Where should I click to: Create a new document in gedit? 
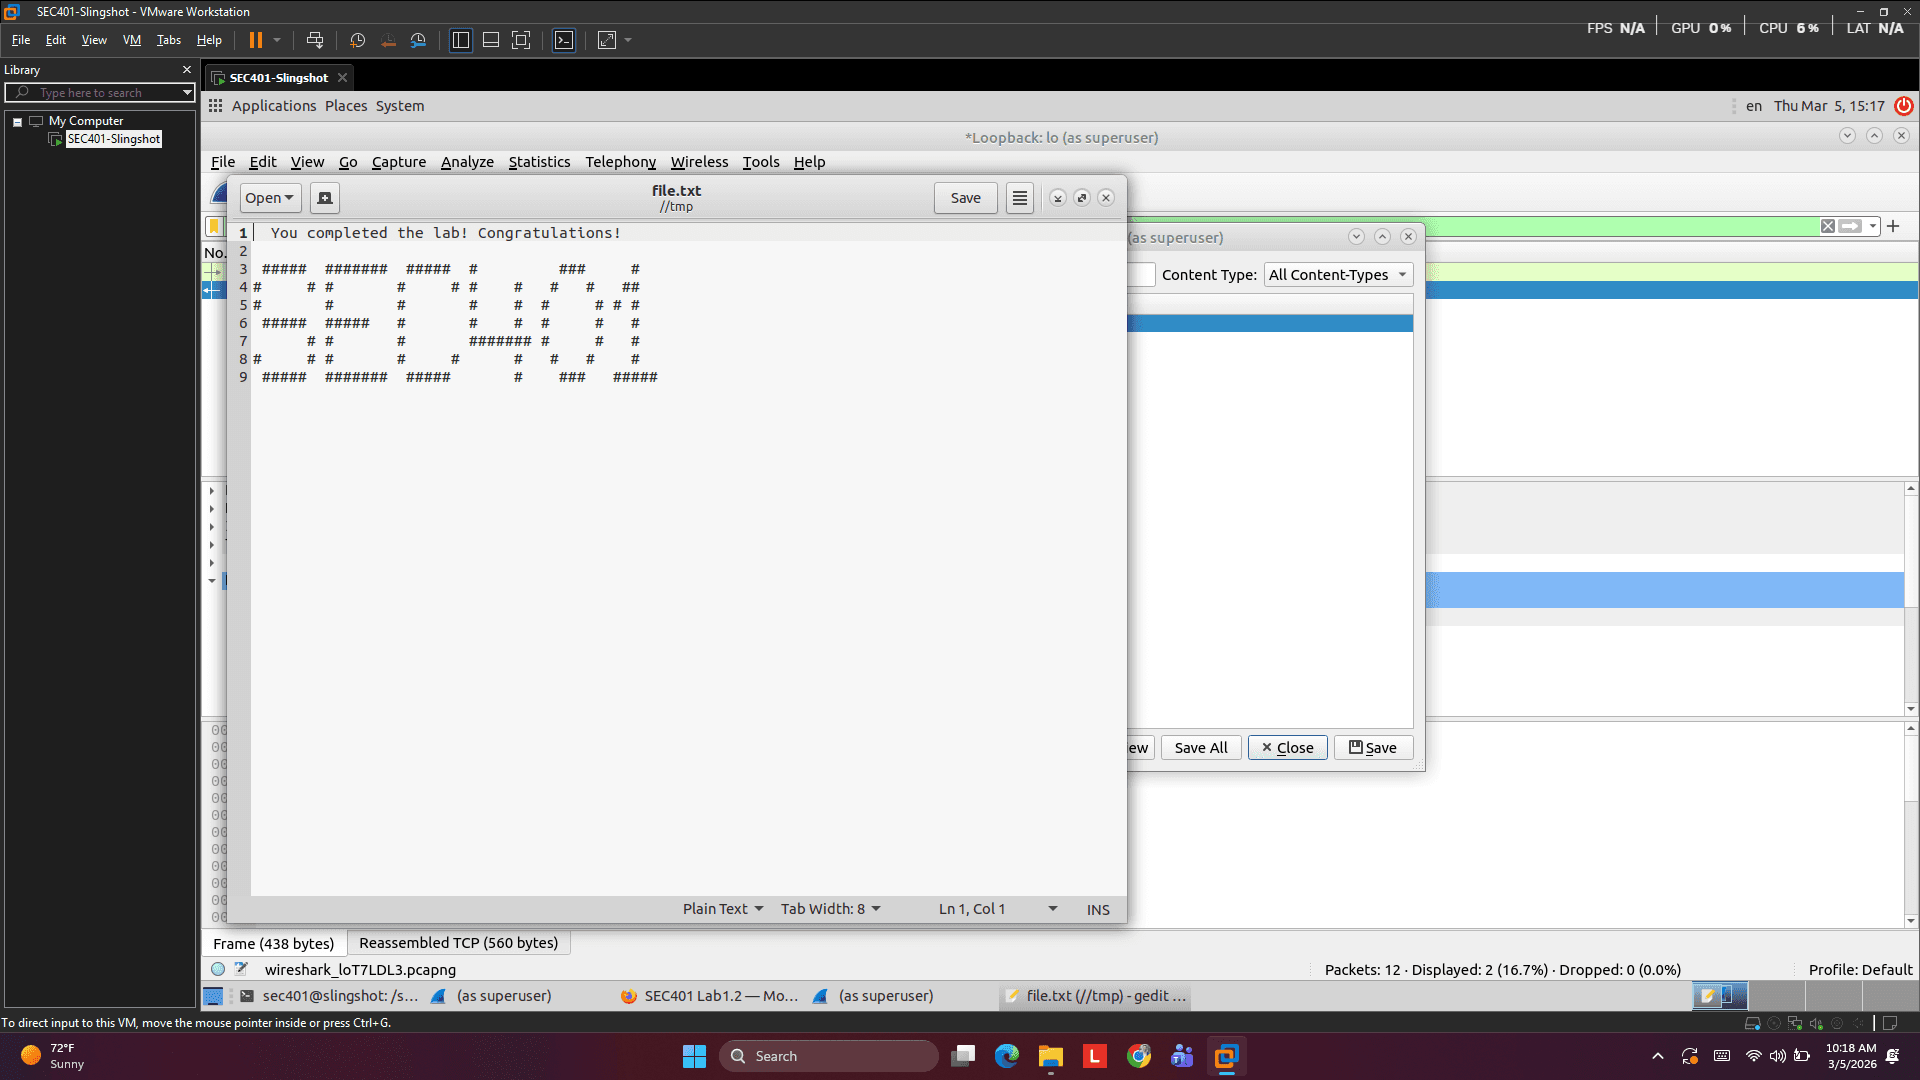pos(324,197)
